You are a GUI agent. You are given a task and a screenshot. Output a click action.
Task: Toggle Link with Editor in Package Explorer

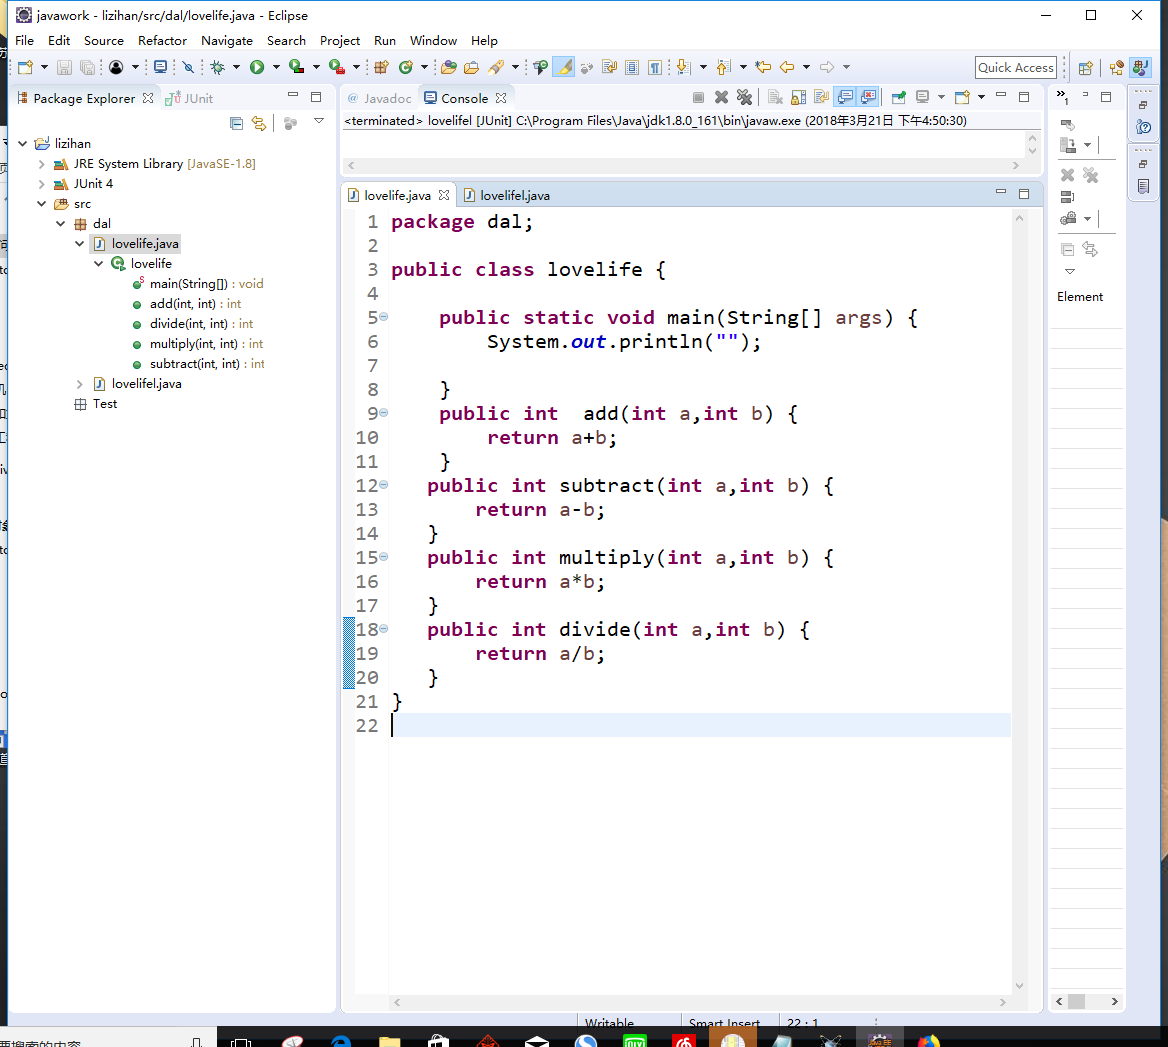click(259, 123)
